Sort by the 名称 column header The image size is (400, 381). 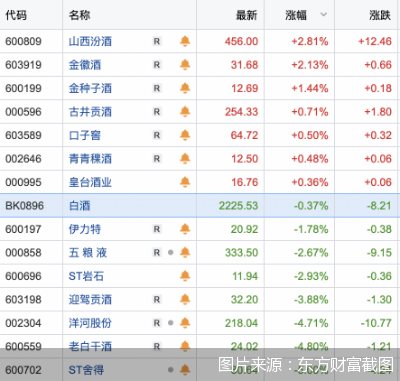[x=79, y=15]
